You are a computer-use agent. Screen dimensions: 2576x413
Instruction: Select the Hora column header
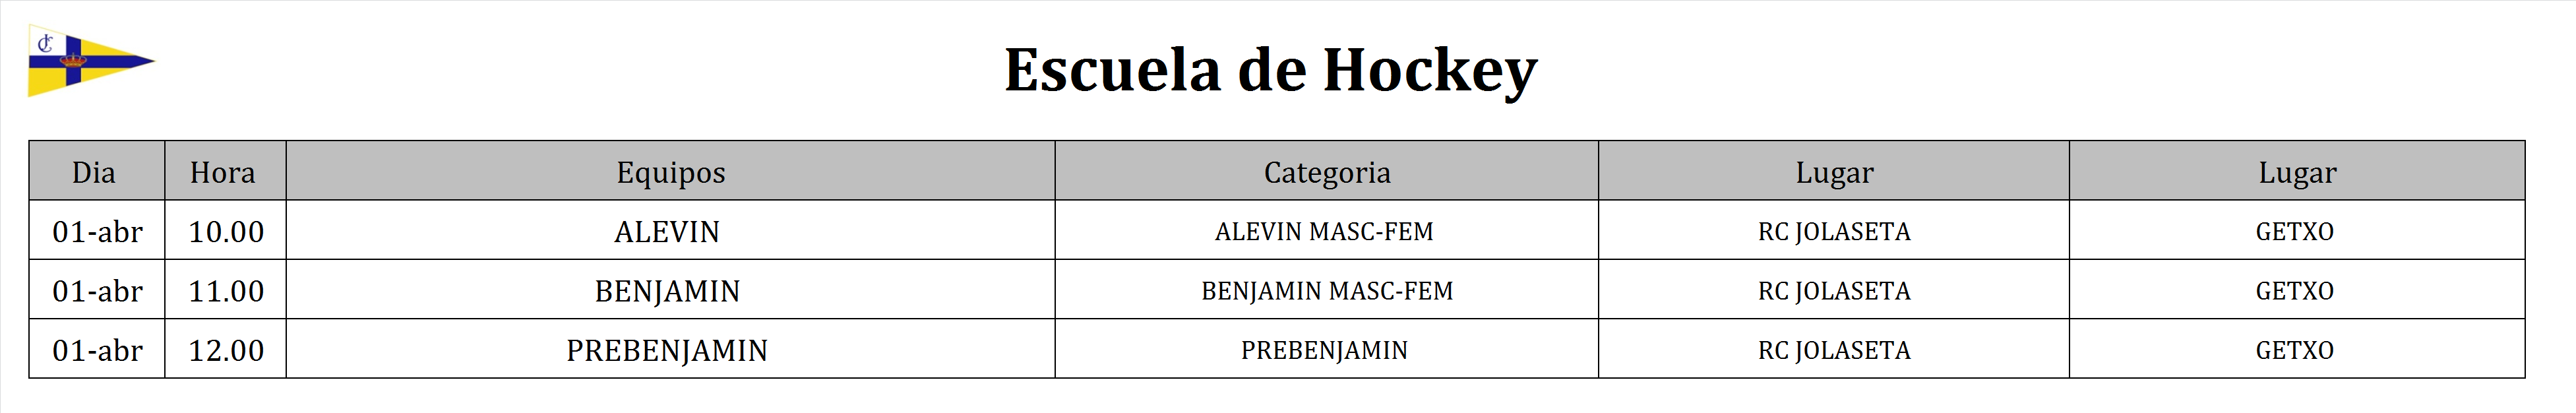[x=223, y=172]
